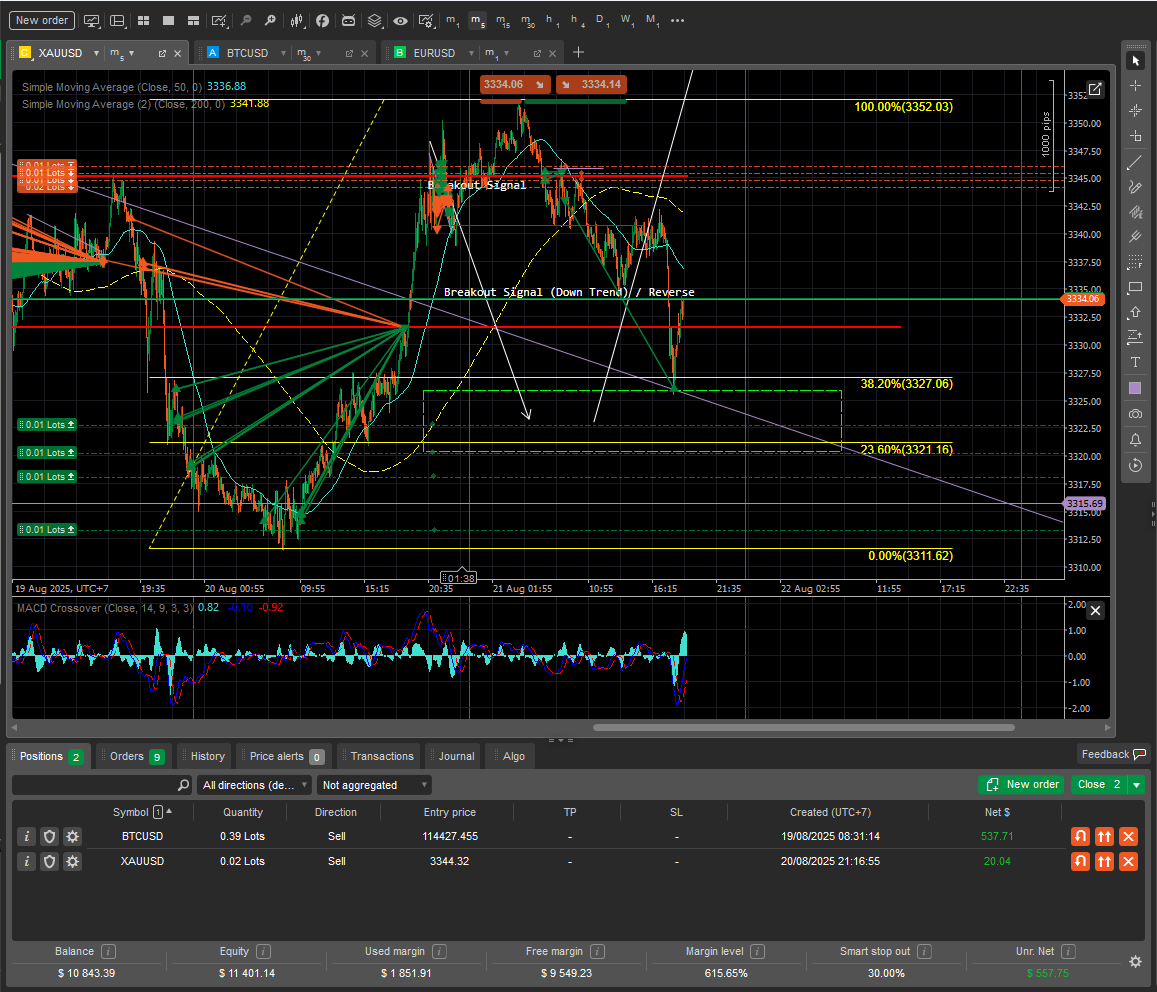The height and width of the screenshot is (992, 1157).
Task: Click the Facebook share icon
Action: pos(322,21)
